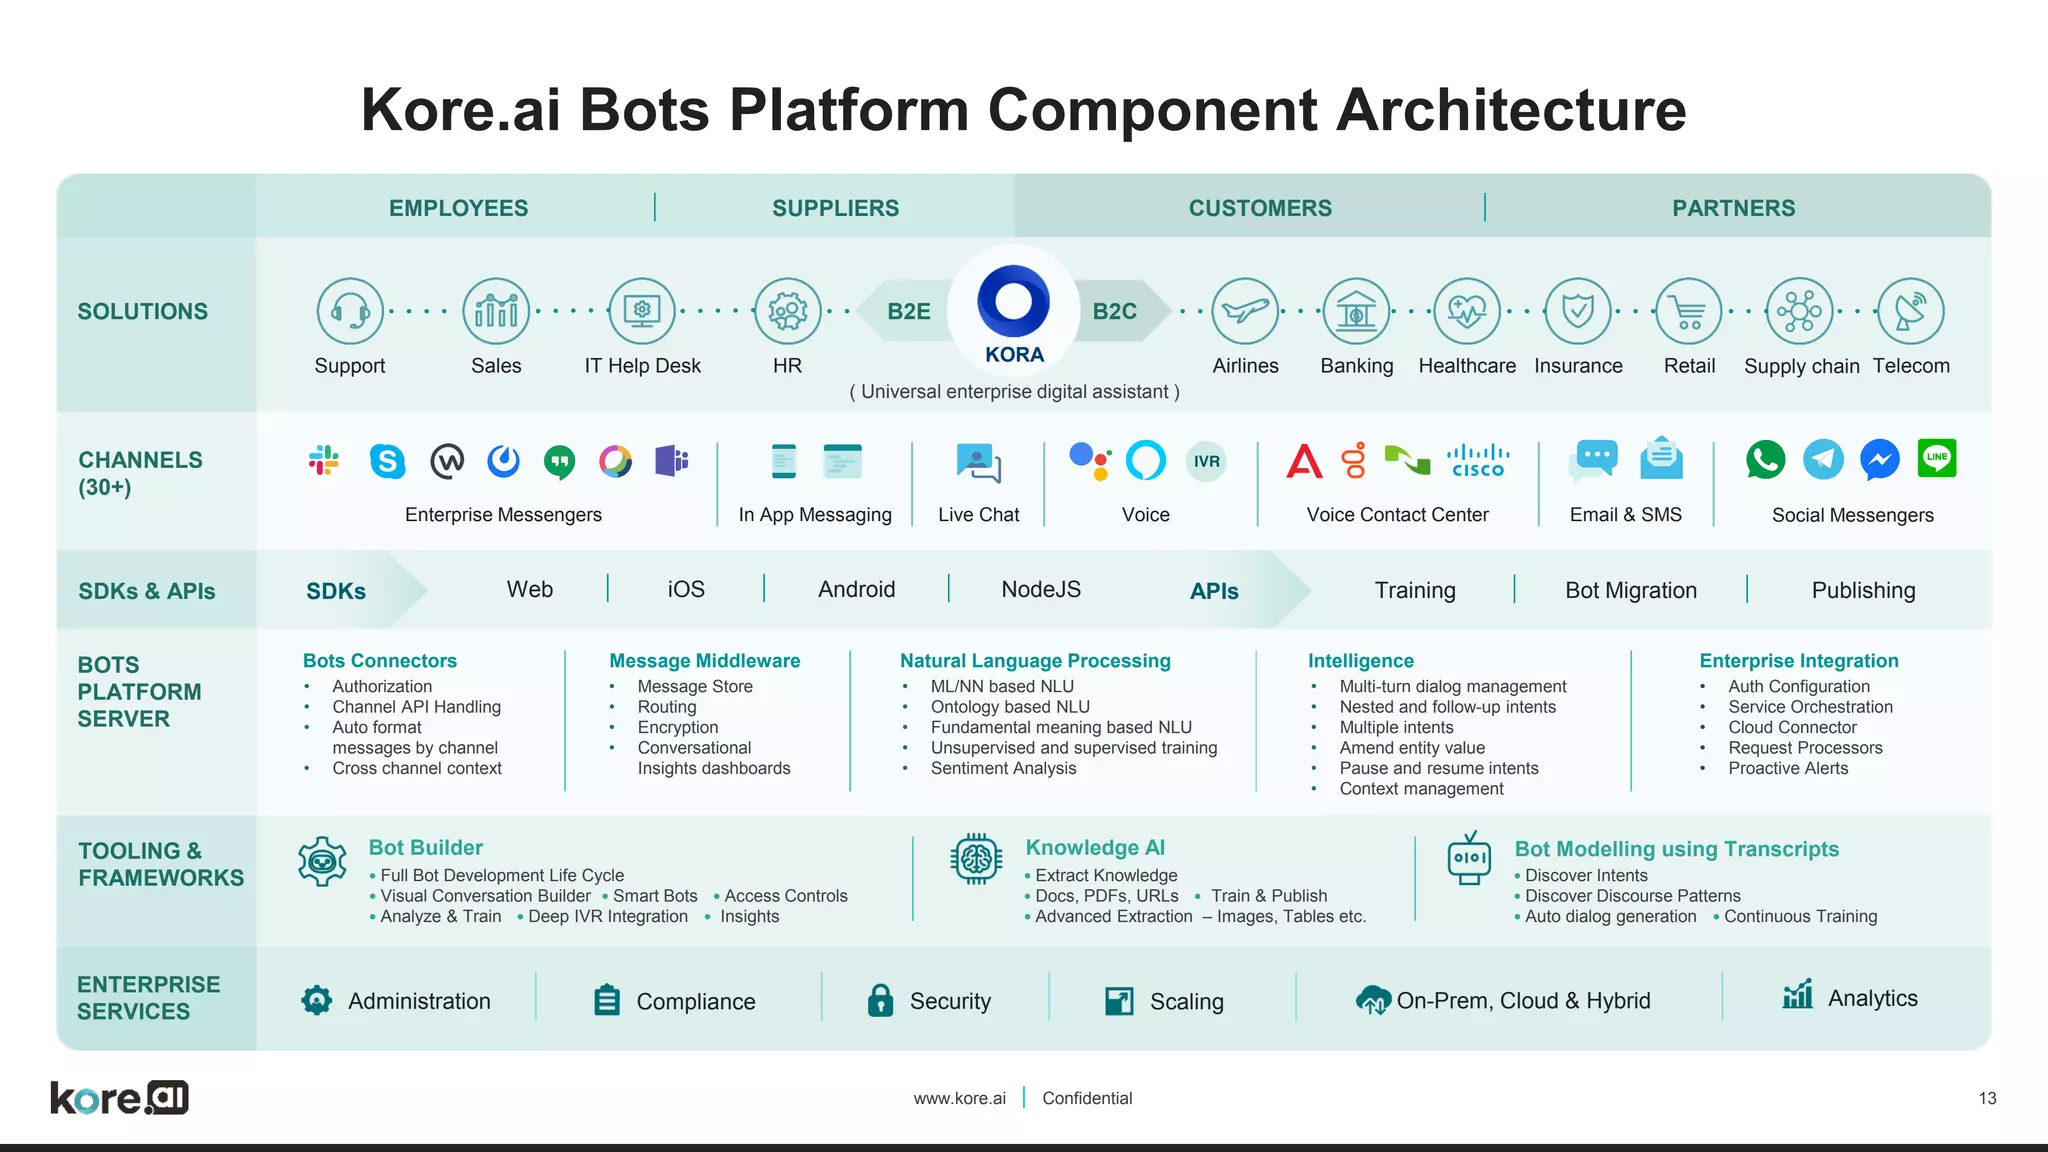Click the kore.ai footer logo

119,1097
